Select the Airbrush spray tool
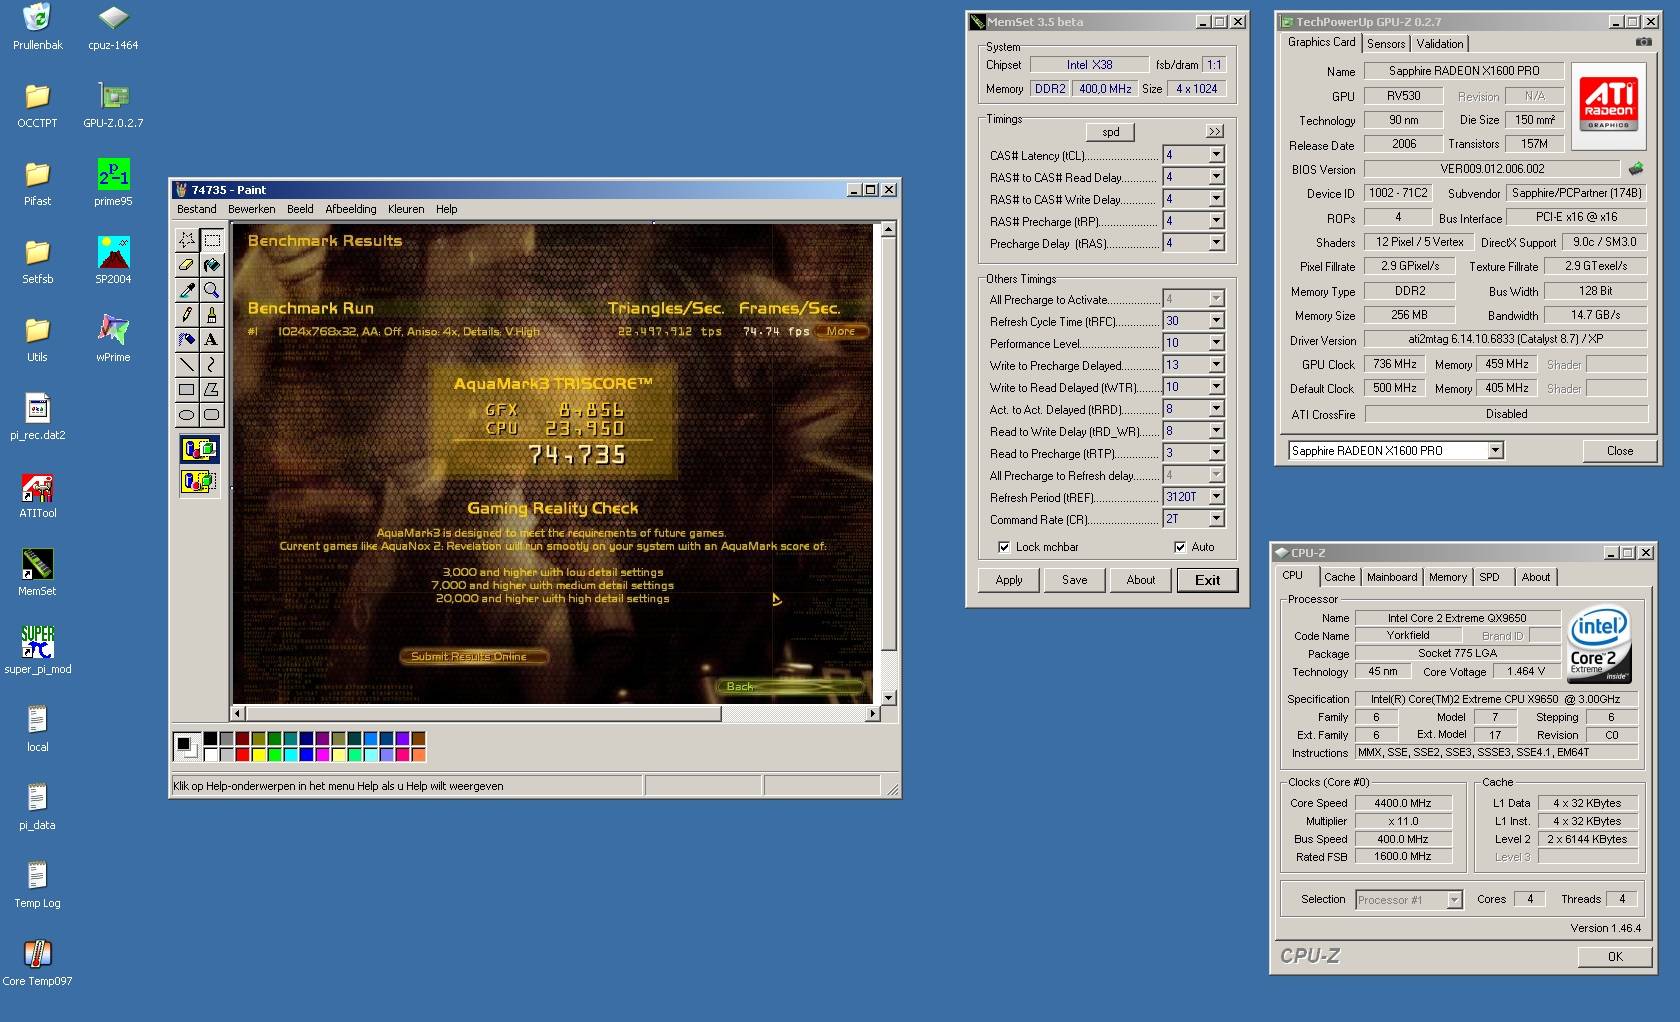The height and width of the screenshot is (1022, 1680). click(187, 340)
